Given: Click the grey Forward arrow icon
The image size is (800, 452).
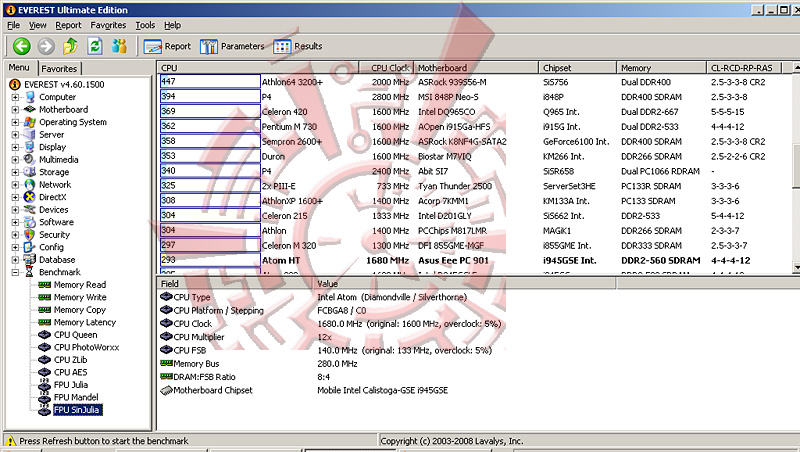Looking at the screenshot, I should coord(46,46).
